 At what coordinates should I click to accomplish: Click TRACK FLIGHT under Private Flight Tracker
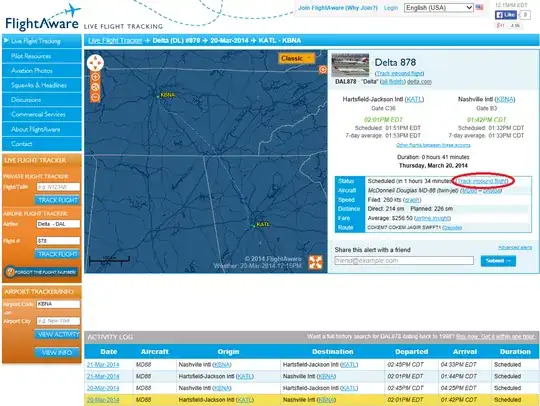click(58, 200)
